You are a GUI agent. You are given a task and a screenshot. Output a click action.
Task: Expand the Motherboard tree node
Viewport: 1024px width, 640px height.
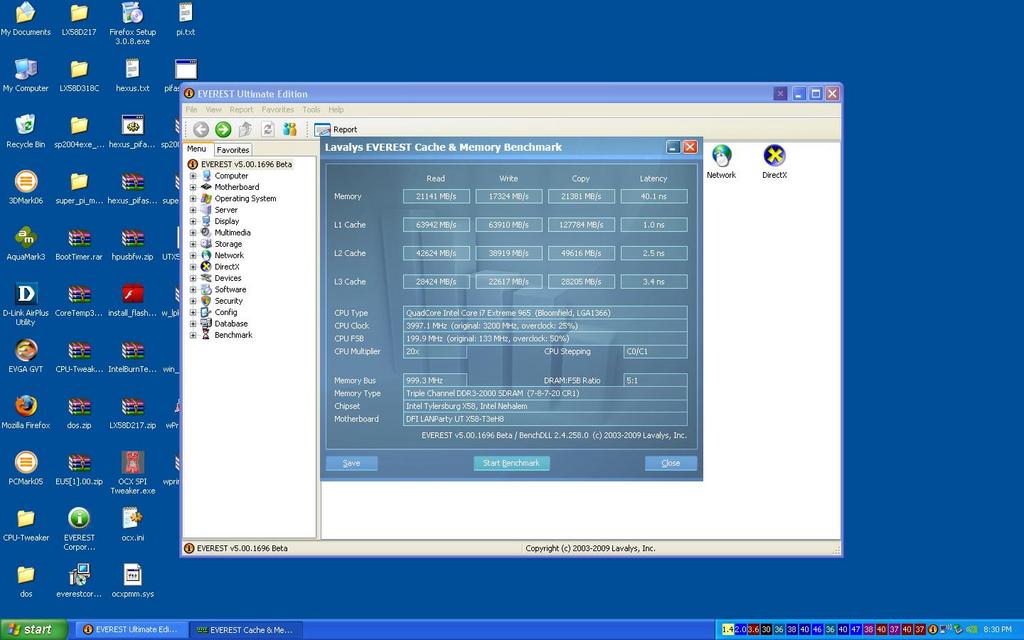[193, 187]
